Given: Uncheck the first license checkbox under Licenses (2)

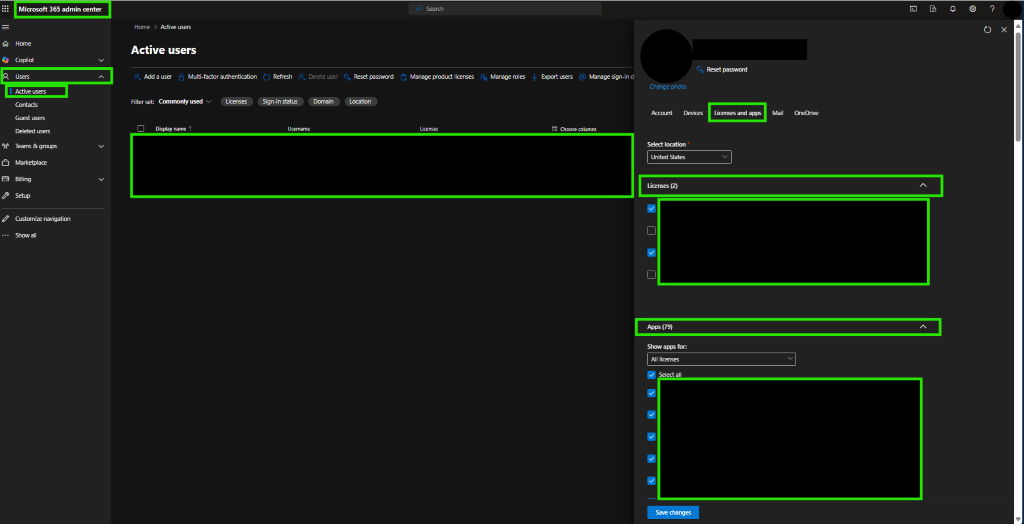Looking at the screenshot, I should coord(651,208).
